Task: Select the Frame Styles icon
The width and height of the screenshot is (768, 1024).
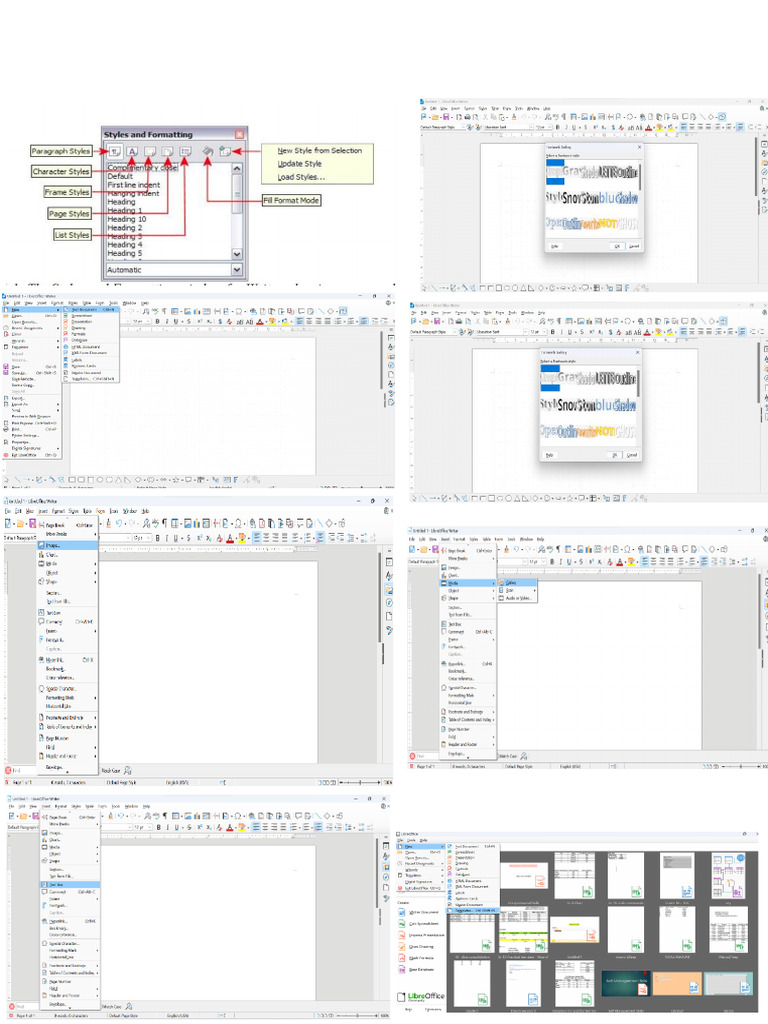Action: coord(149,150)
